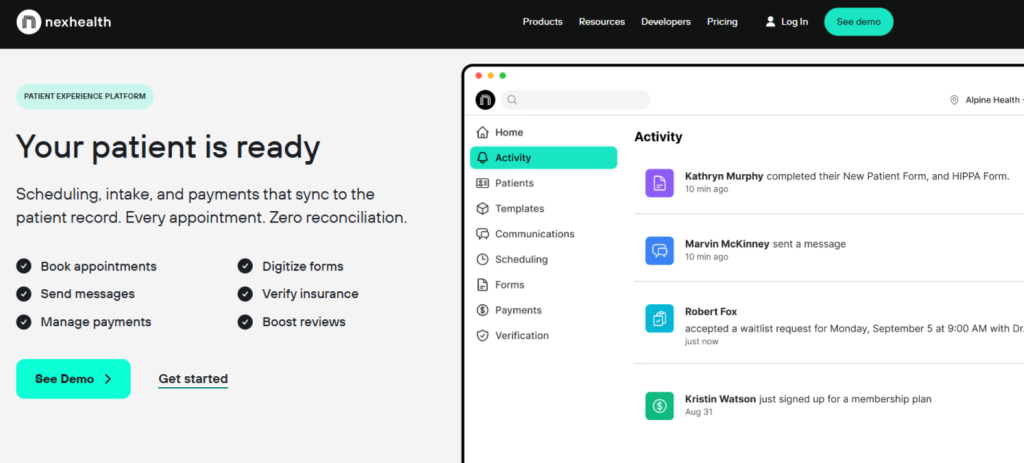Click the Verification shield icon
This screenshot has width=1024, height=463.
(x=483, y=336)
